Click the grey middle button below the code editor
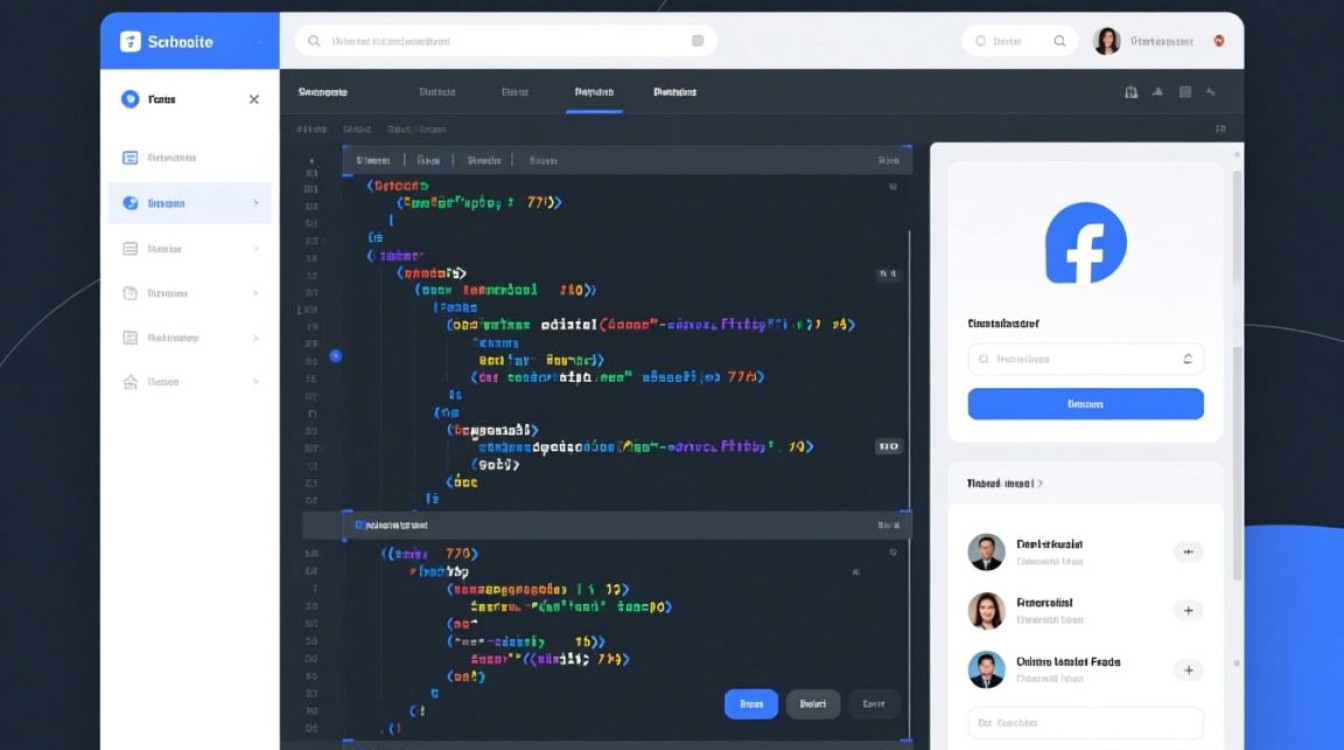 [x=813, y=704]
